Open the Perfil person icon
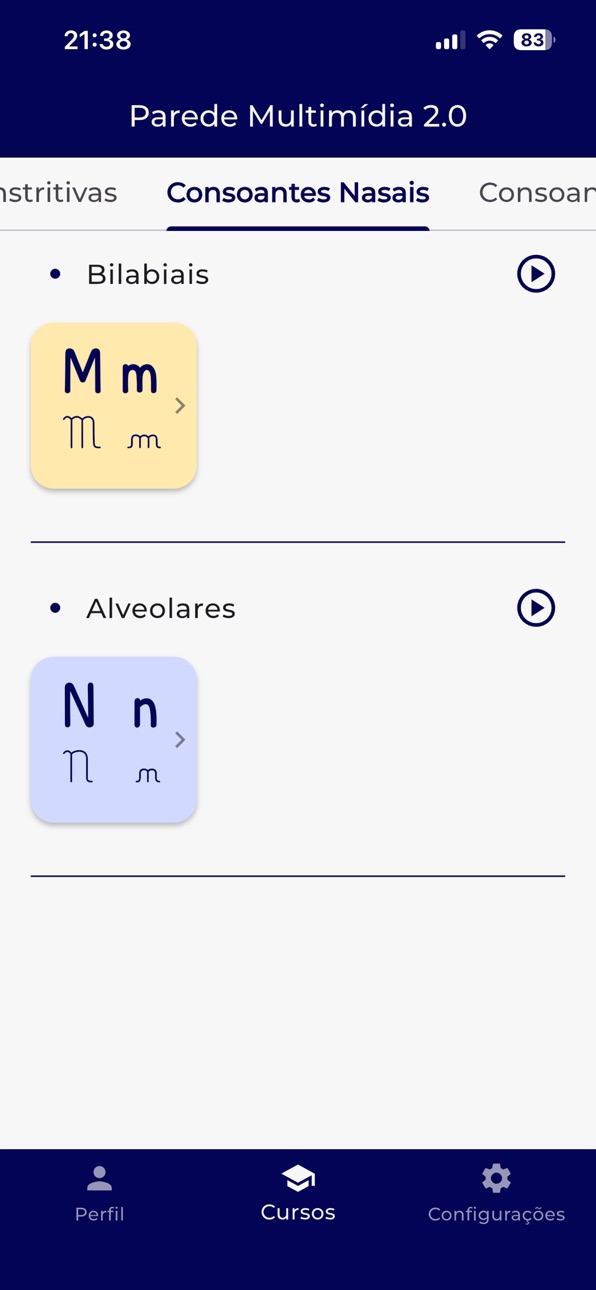 click(x=99, y=1179)
